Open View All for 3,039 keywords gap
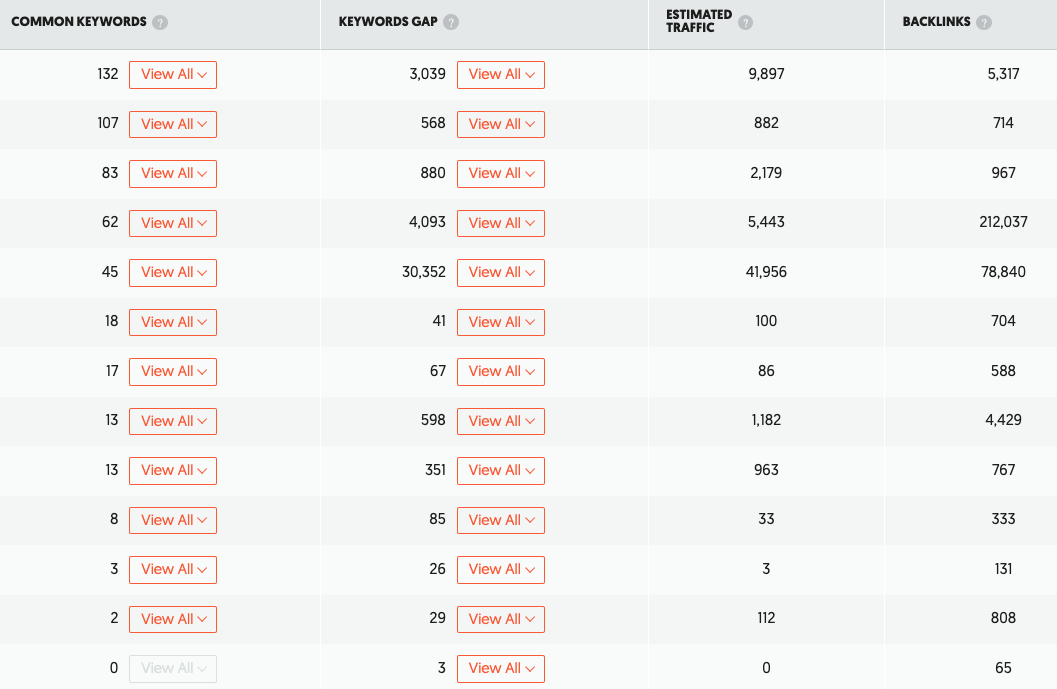 pos(501,75)
